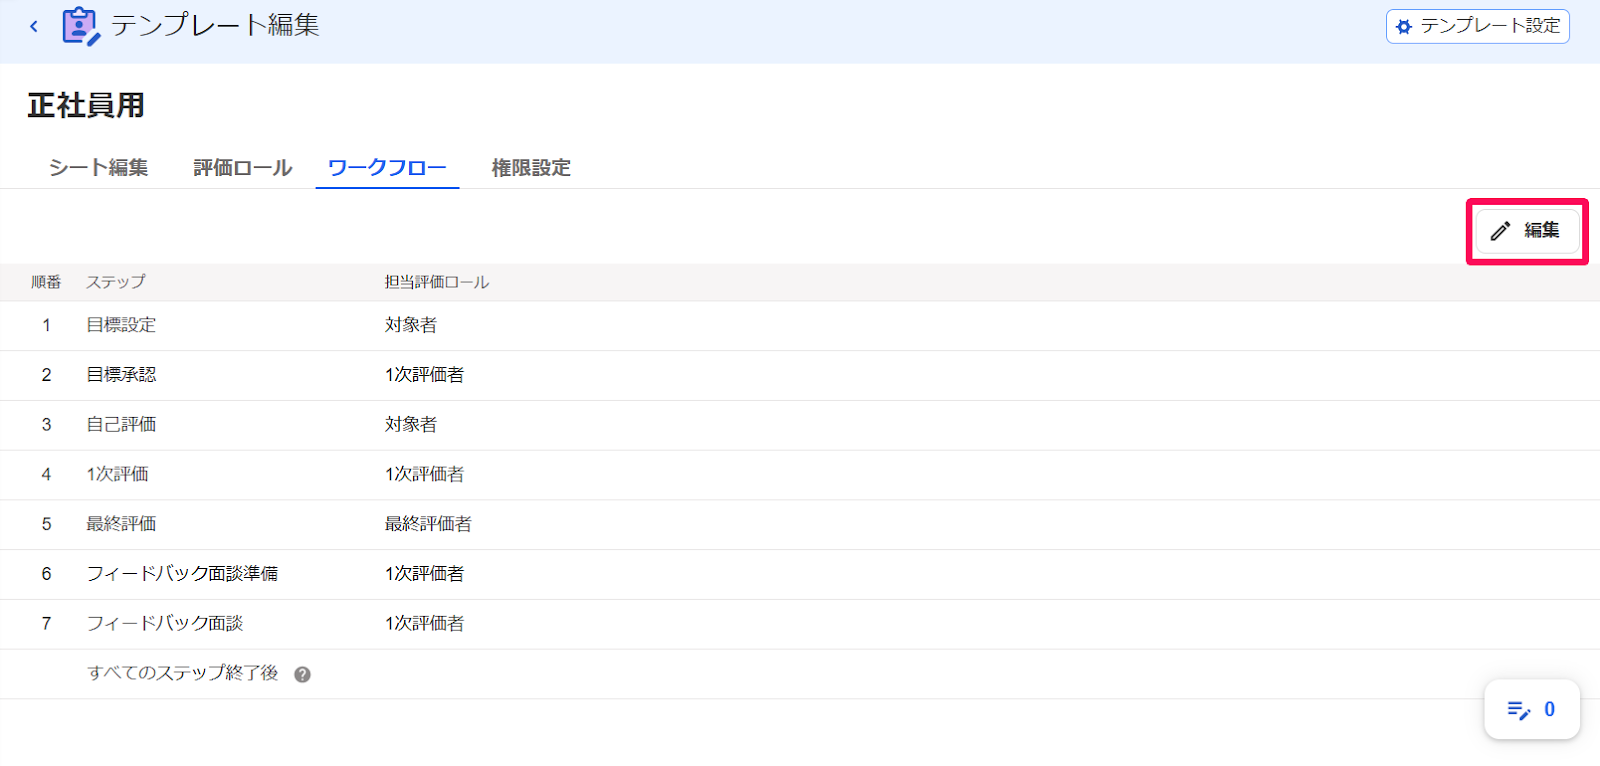The image size is (1600, 766).
Task: Click the 0 counter floating button
Action: click(x=1532, y=710)
